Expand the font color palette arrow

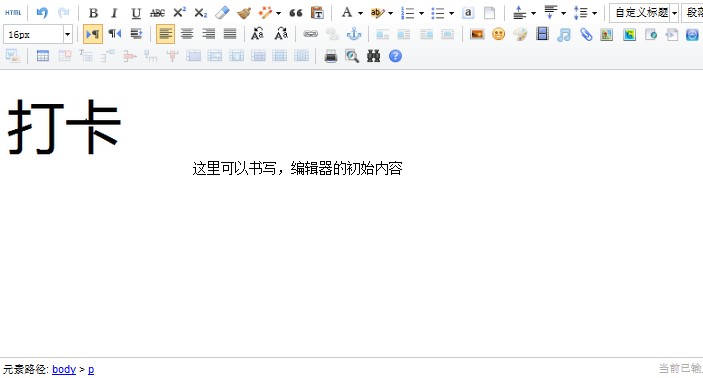360,13
